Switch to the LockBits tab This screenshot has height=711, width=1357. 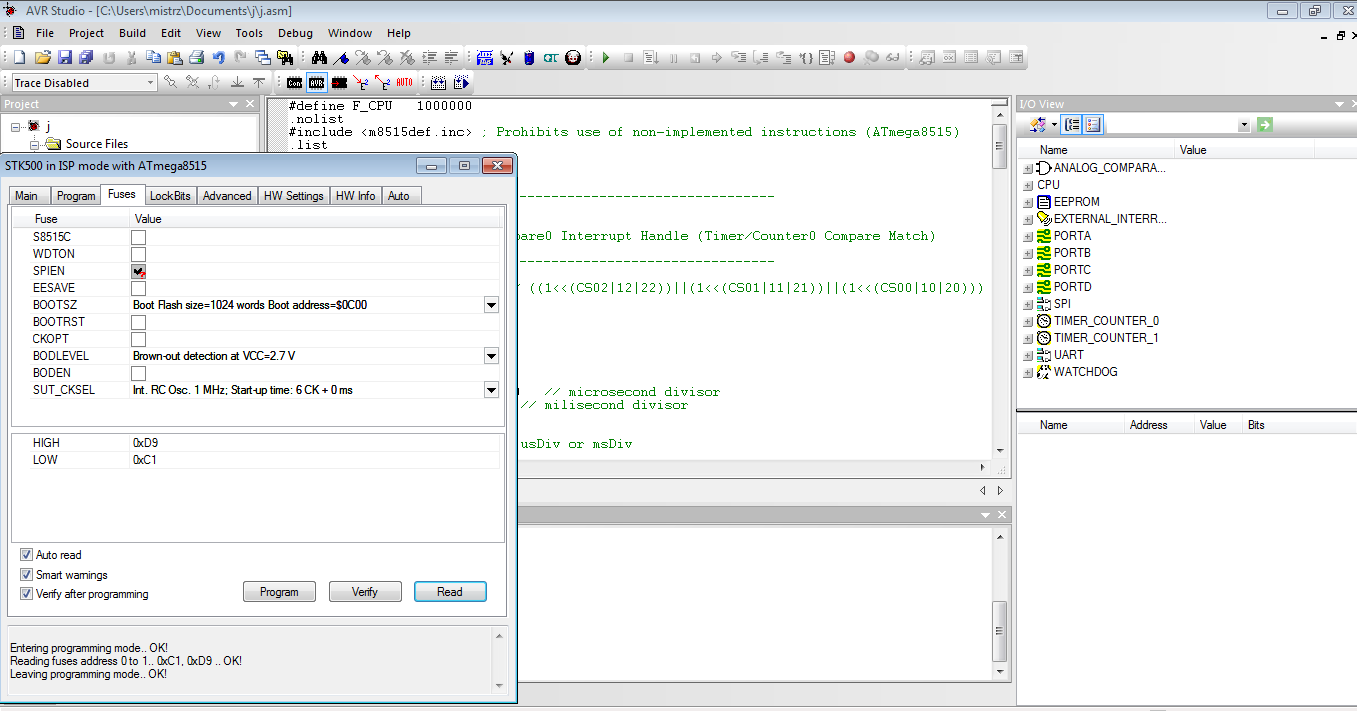[x=169, y=196]
